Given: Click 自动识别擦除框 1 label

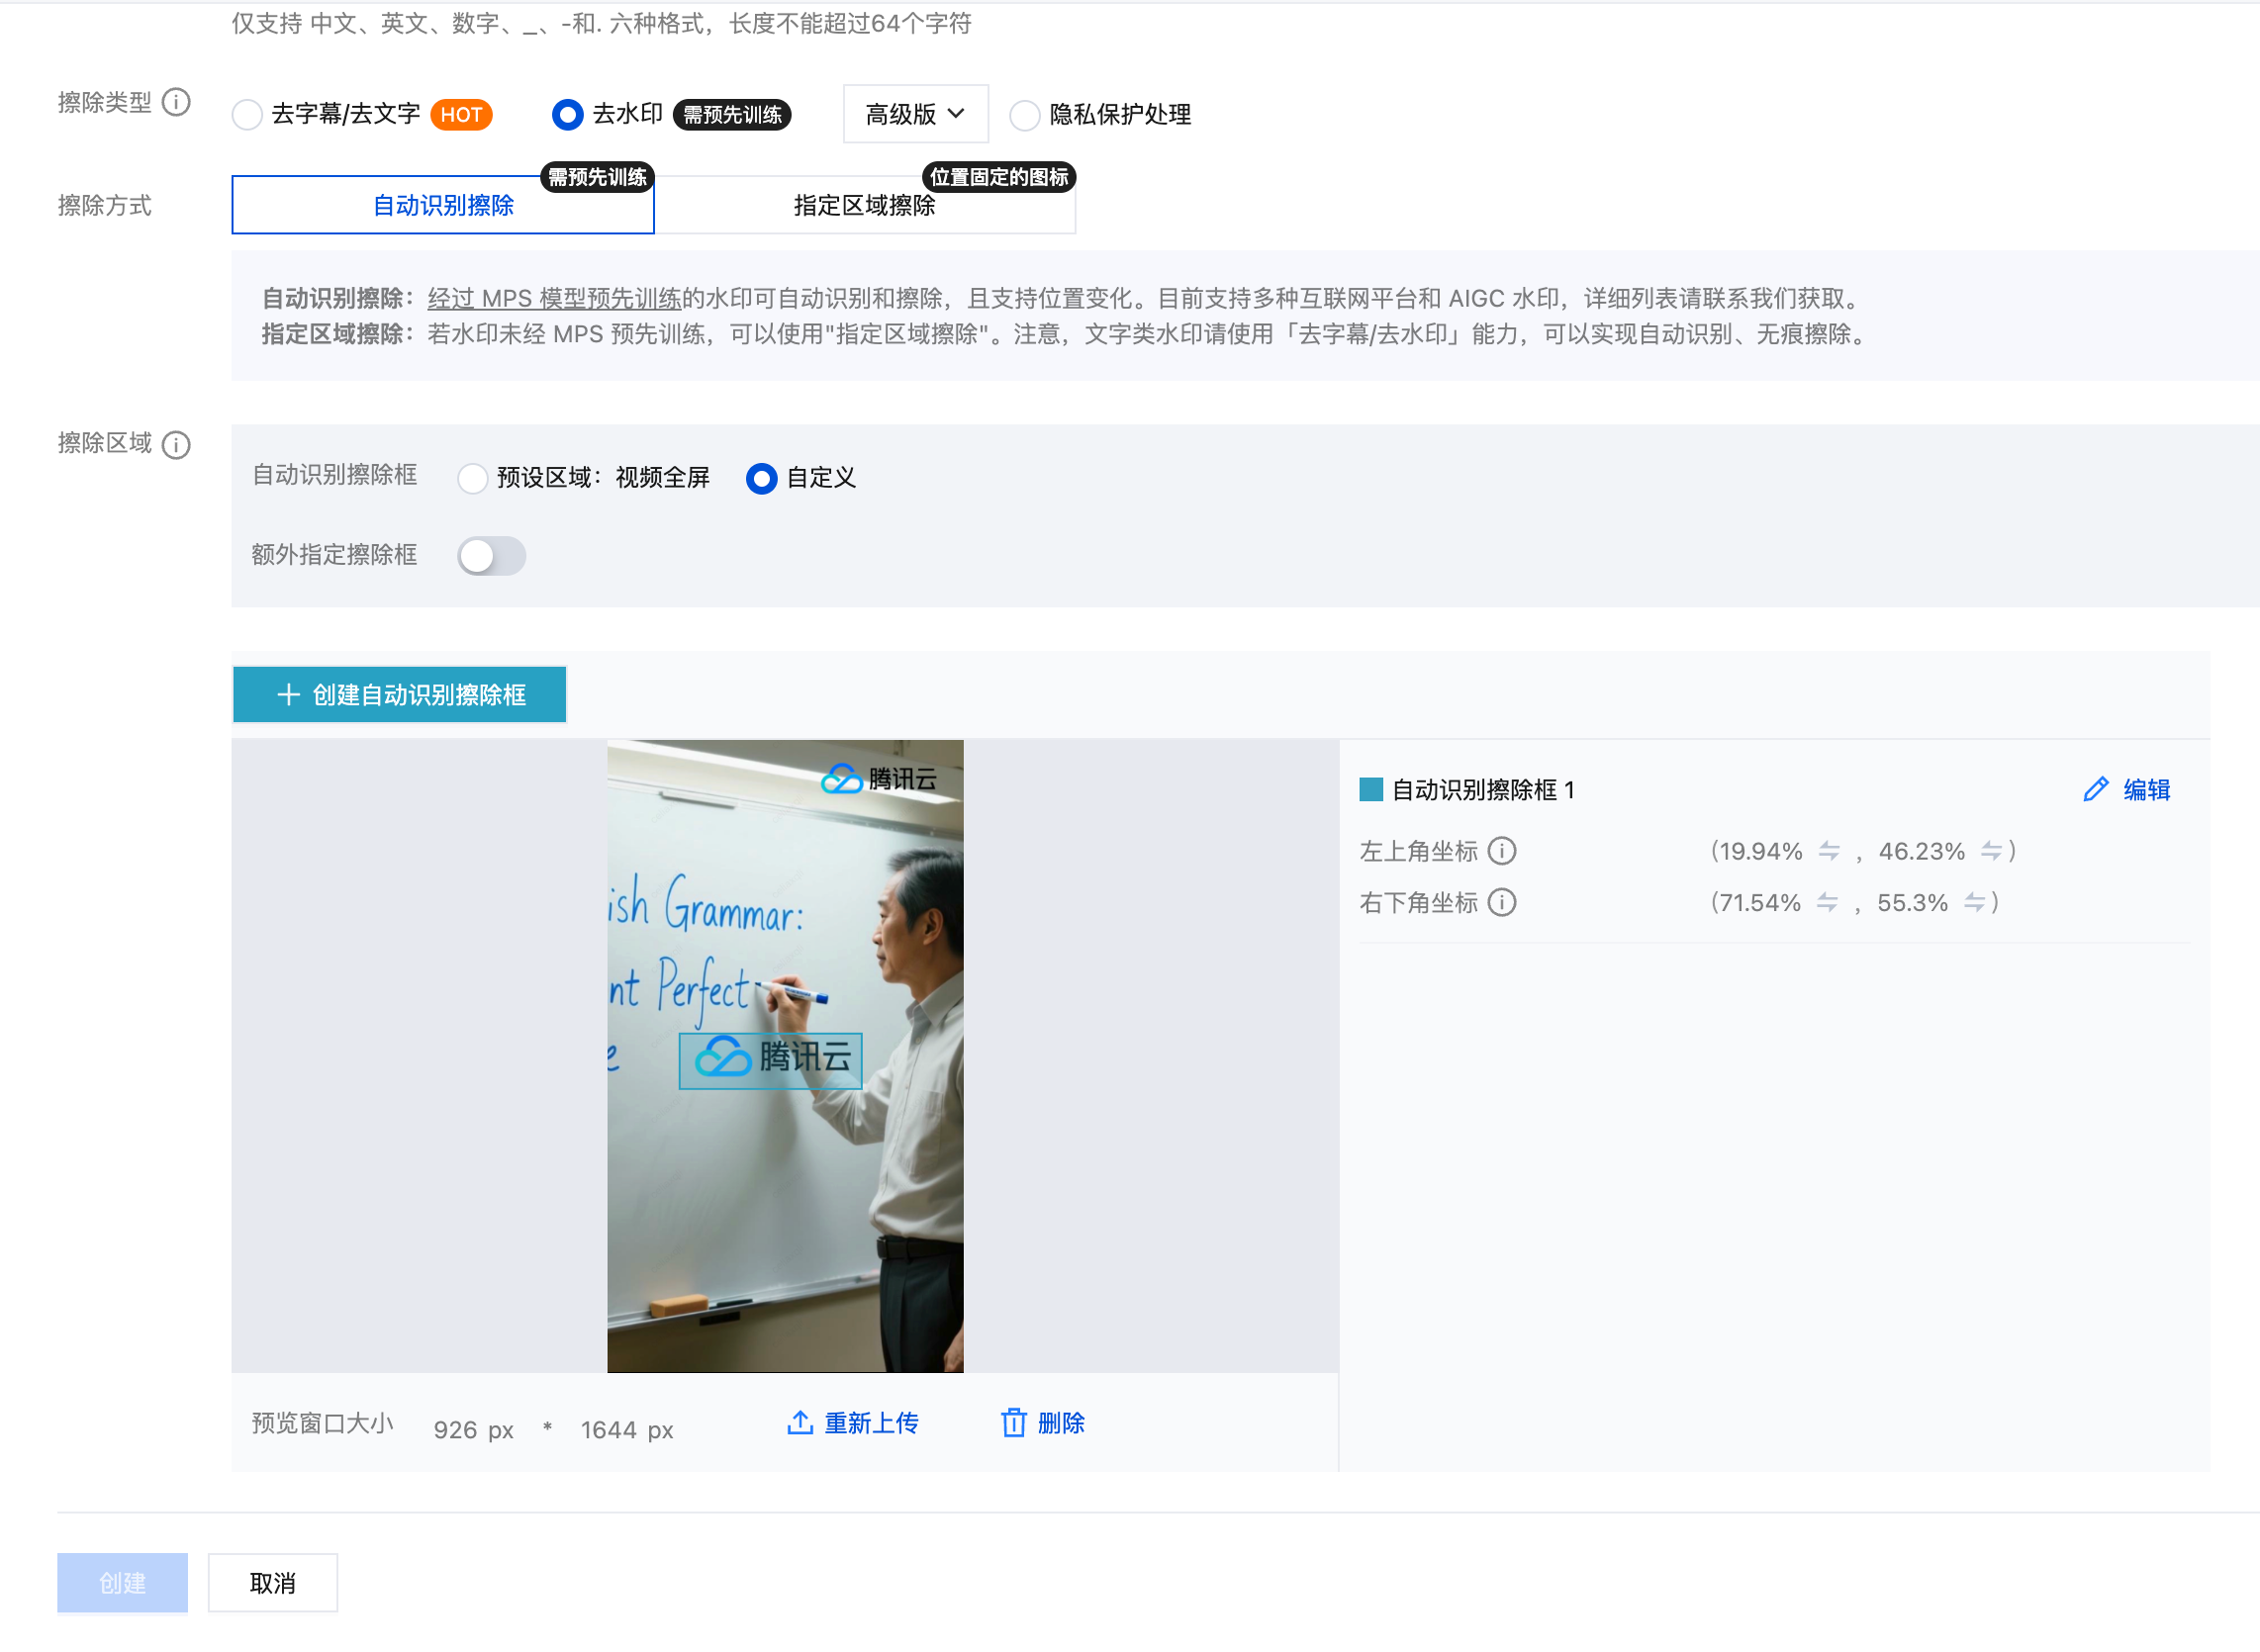Looking at the screenshot, I should point(1484,790).
